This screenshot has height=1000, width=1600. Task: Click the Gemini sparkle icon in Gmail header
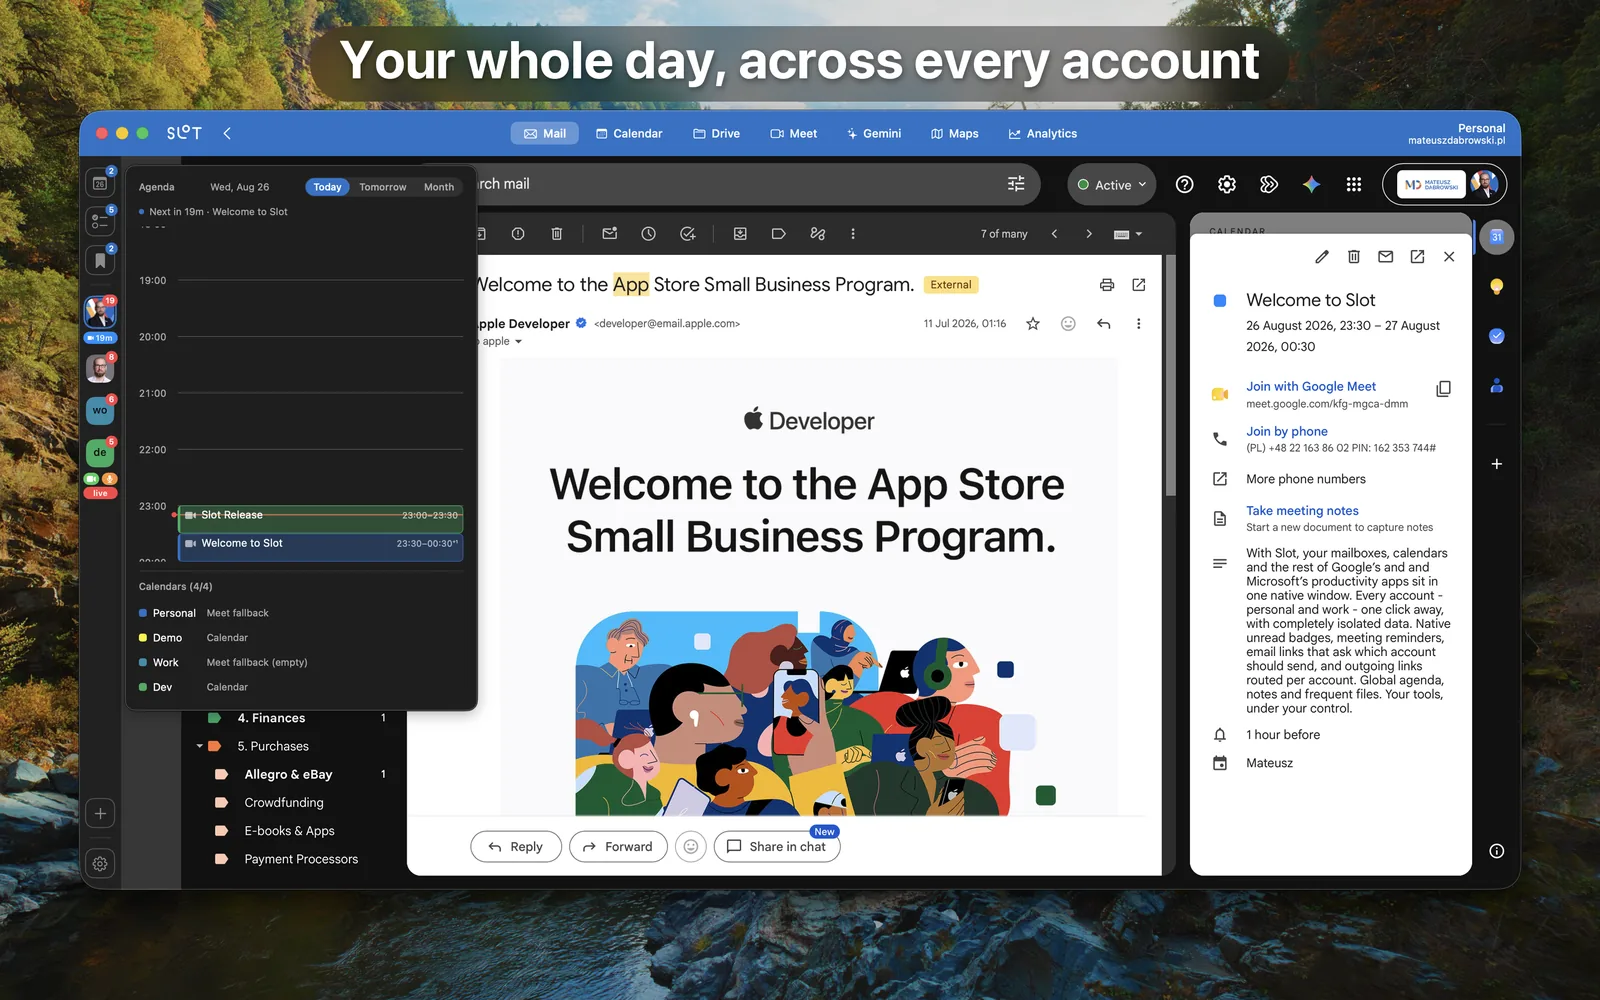[x=1311, y=184]
